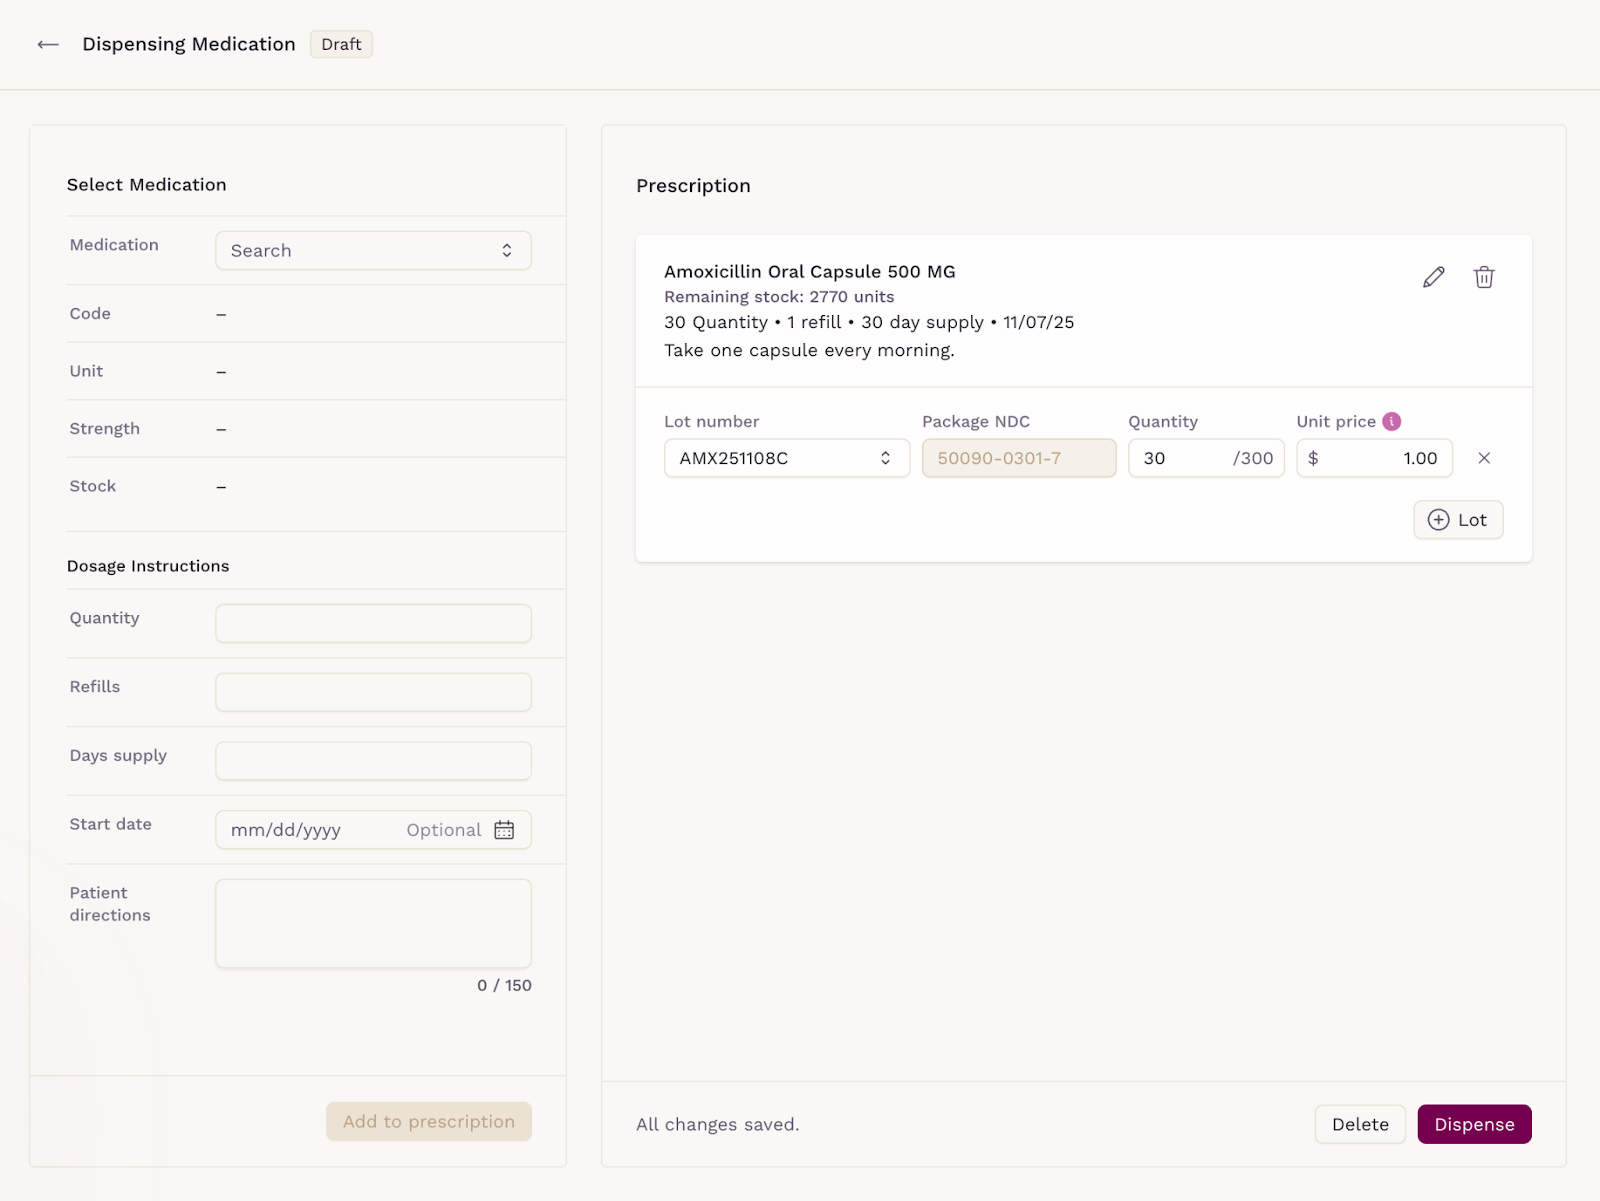Open the Medication search dropdown

click(x=373, y=251)
